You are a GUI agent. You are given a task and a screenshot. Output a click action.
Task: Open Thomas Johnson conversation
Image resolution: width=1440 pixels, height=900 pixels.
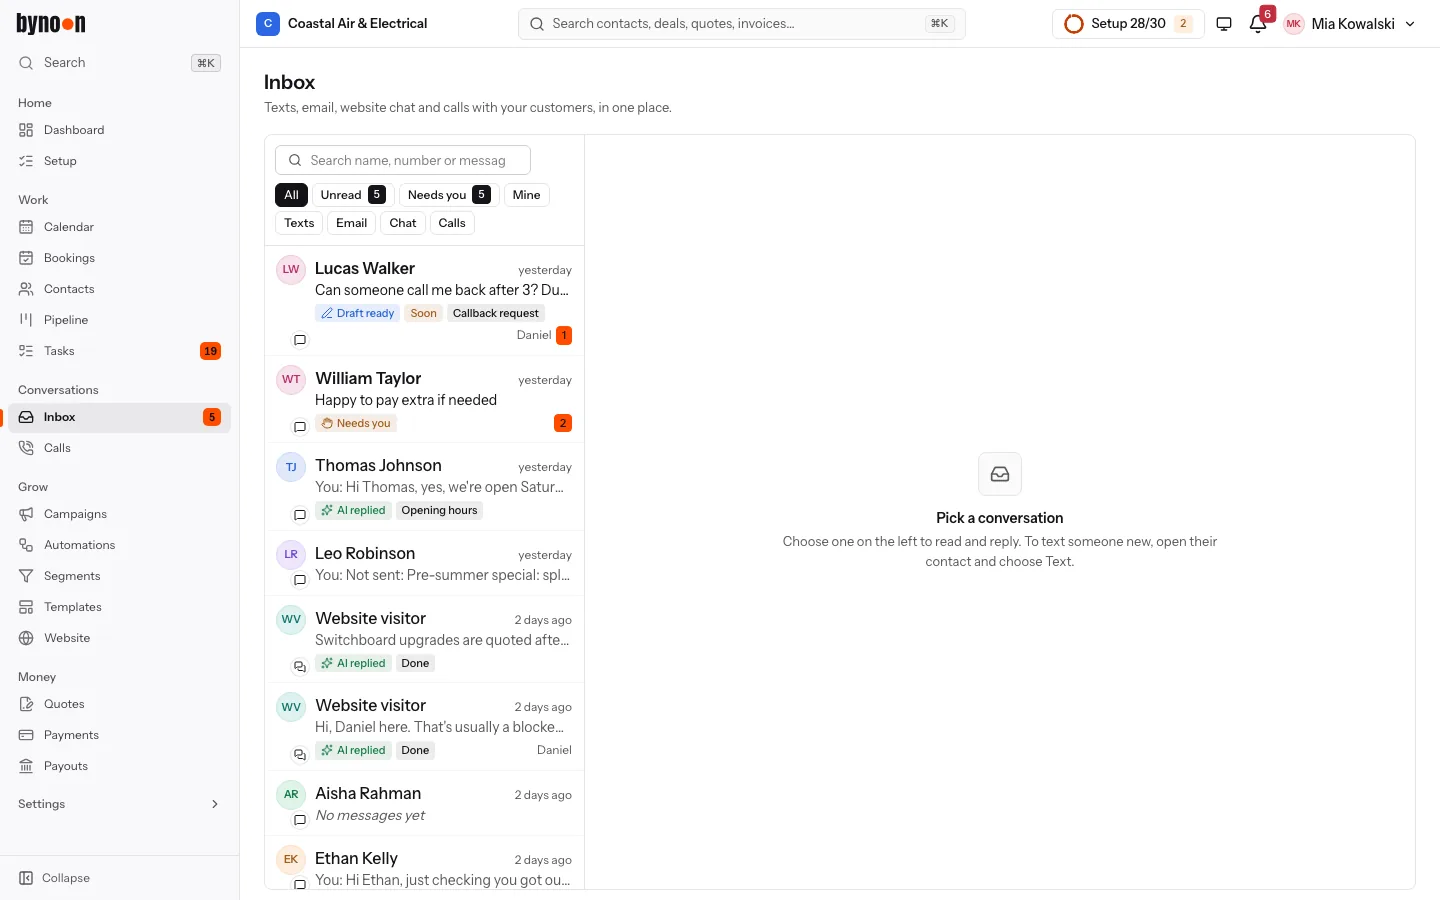(424, 487)
